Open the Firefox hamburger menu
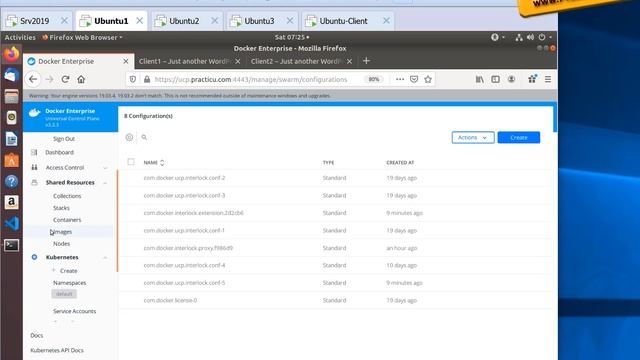Screen dimensions: 640x360 pos(548,79)
